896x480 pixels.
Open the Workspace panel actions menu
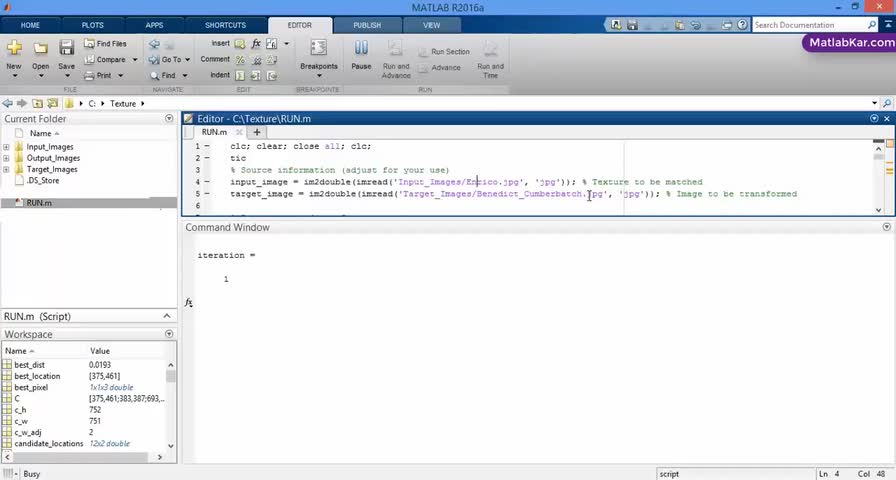tap(169, 334)
